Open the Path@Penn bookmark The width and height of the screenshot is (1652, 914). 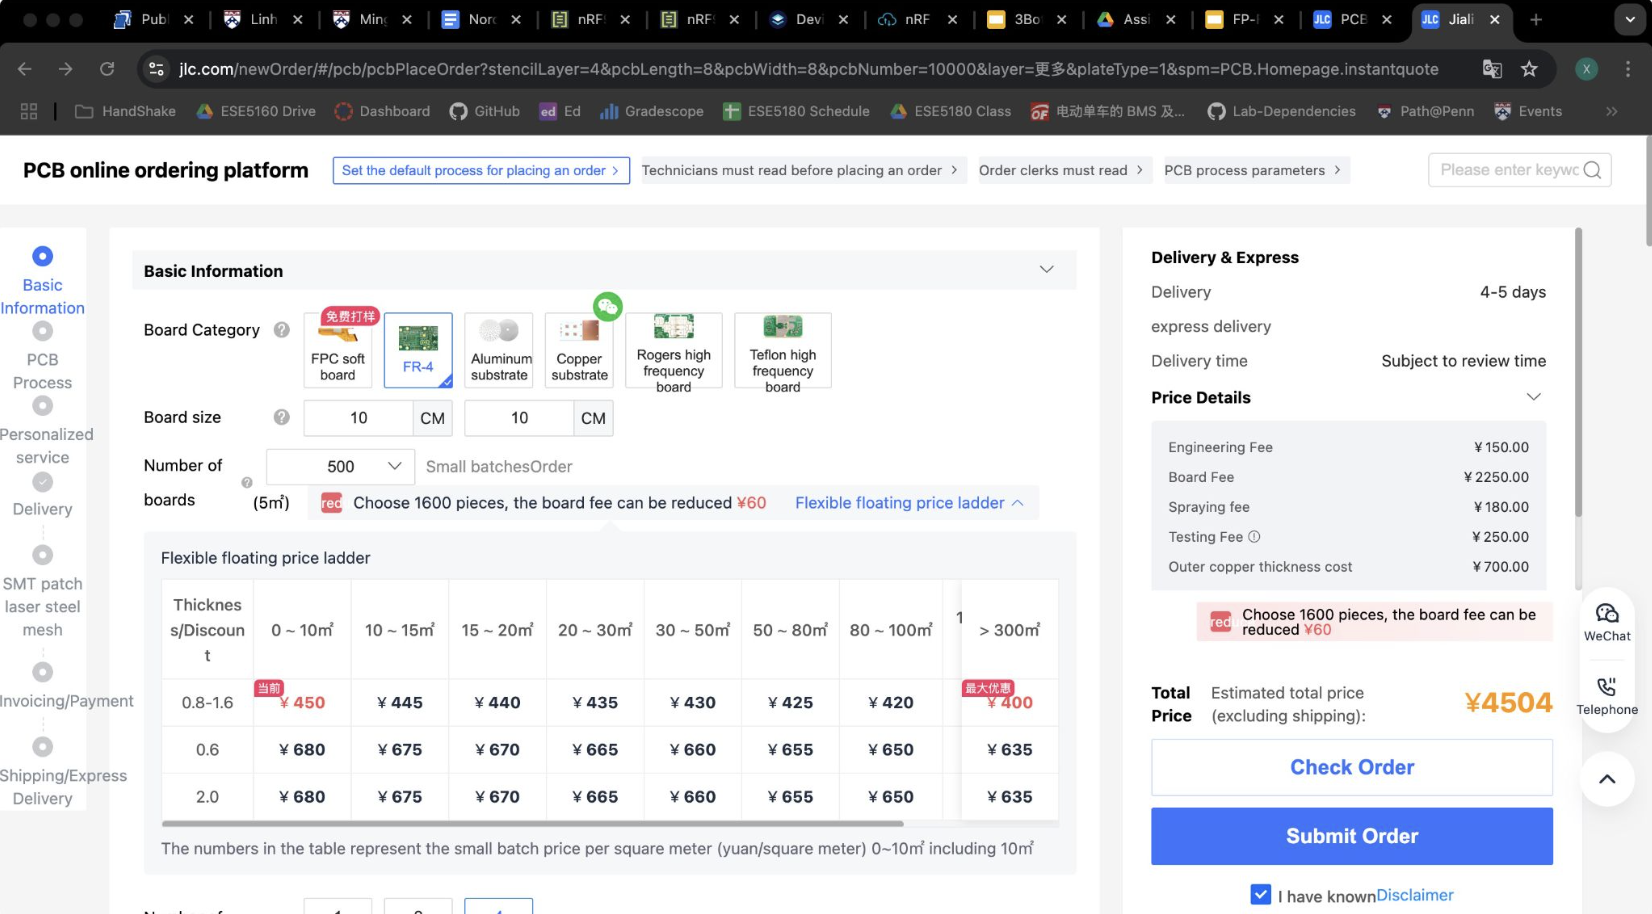click(x=1425, y=111)
